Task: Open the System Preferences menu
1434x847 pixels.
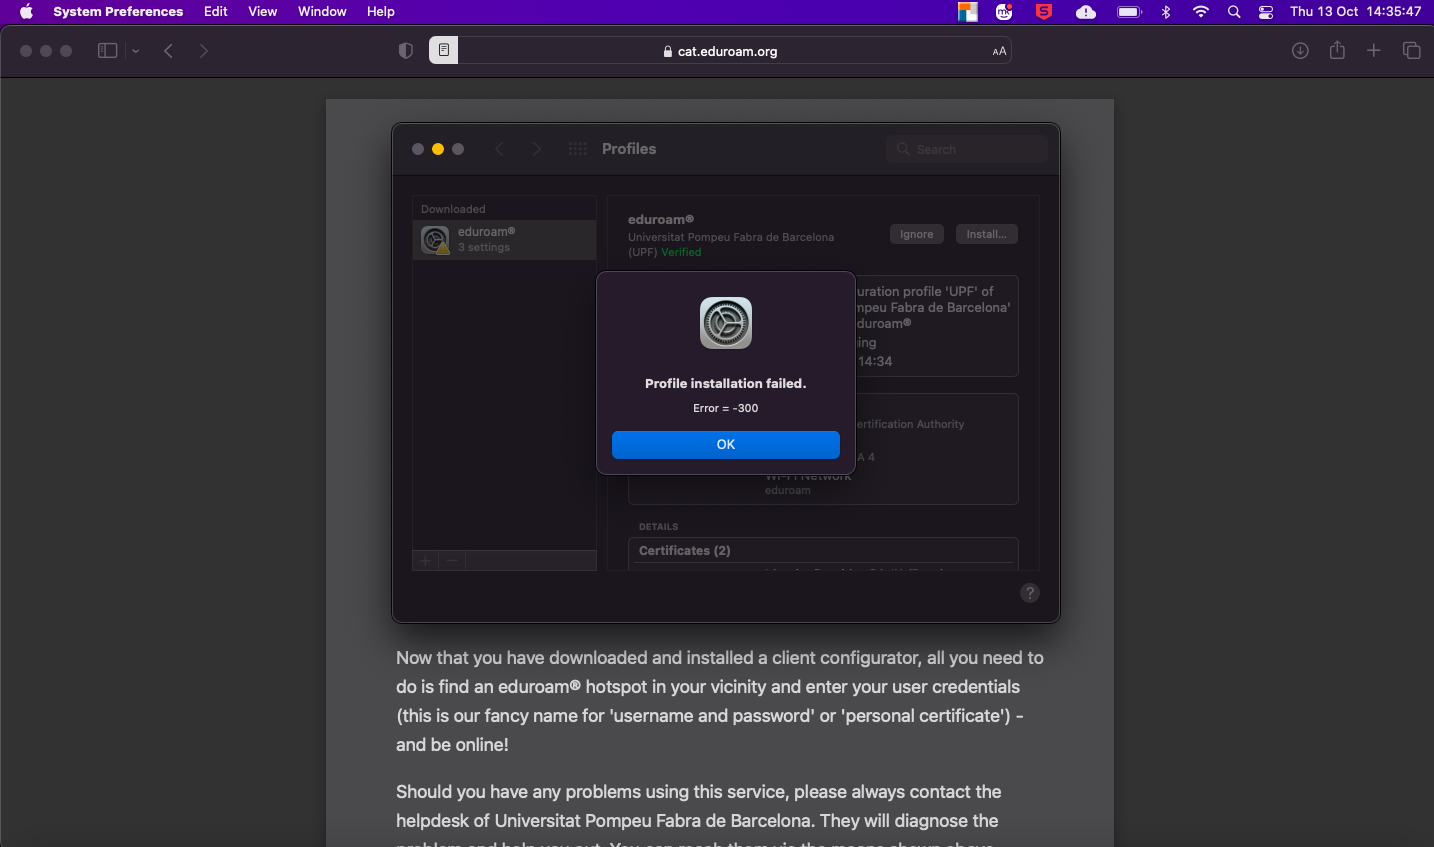Action: pyautogui.click(x=118, y=12)
